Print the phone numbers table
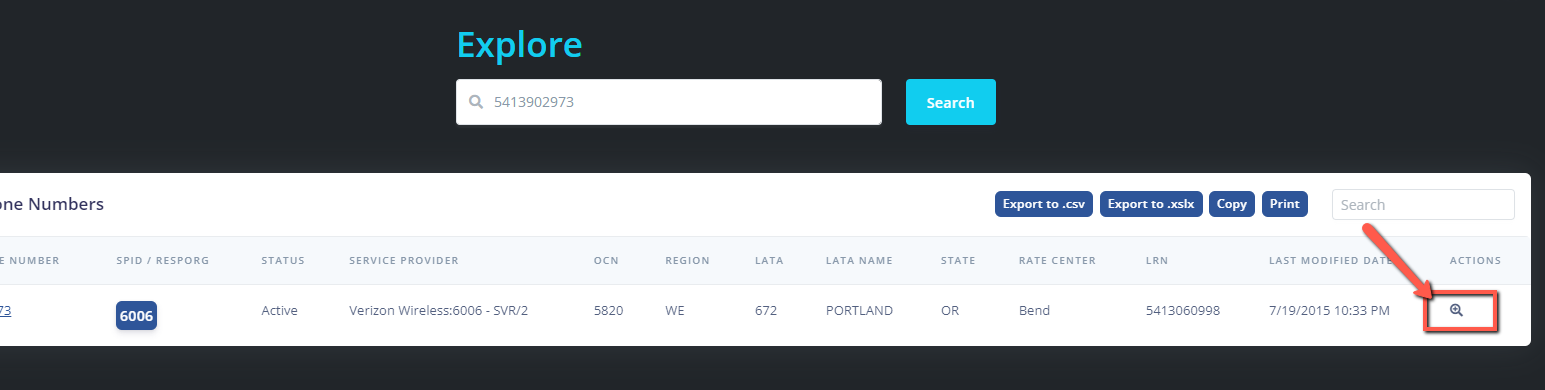Screen dimensions: 1545x390 1284,204
